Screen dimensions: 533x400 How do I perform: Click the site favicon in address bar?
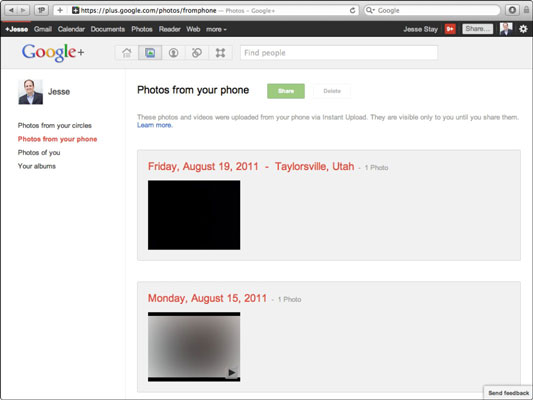(x=75, y=10)
